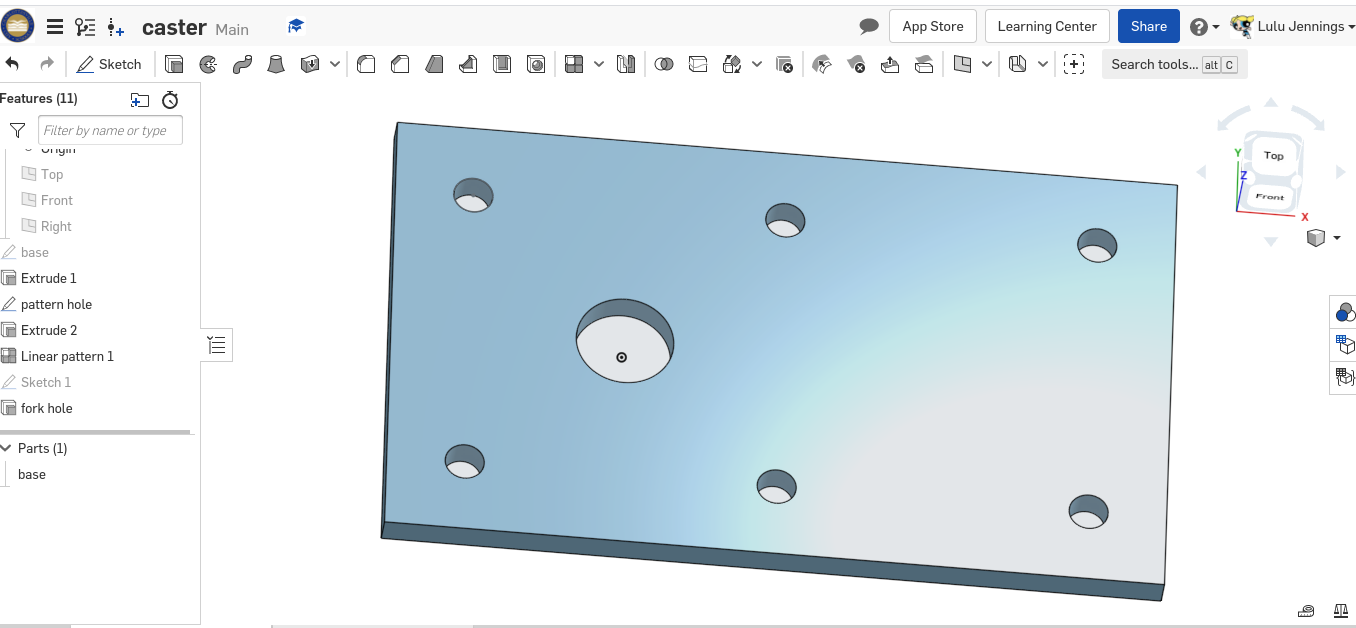
Task: Select the Frame tool icon
Action: click(1018, 64)
